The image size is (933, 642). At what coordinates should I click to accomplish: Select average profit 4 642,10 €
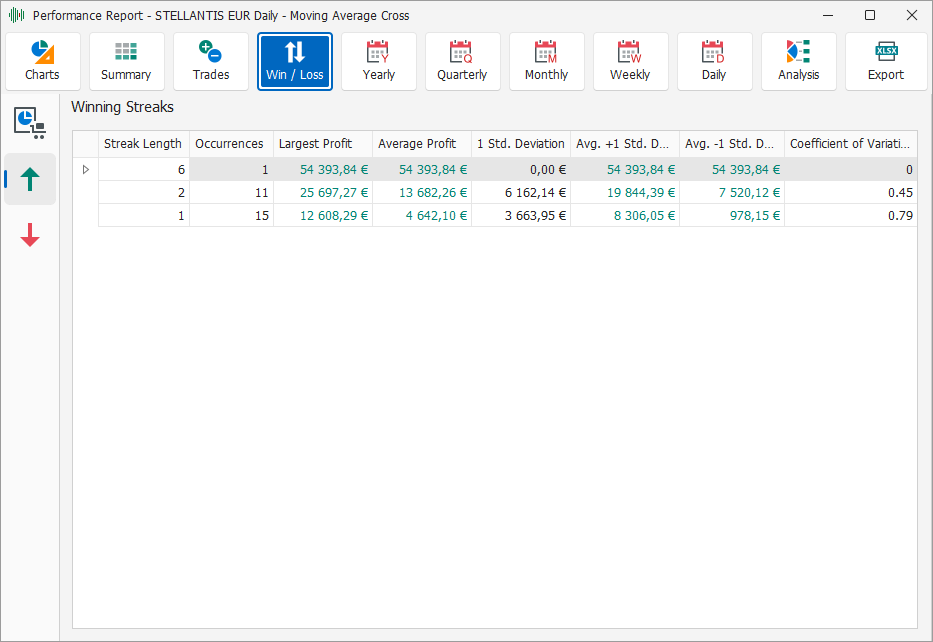pos(421,215)
